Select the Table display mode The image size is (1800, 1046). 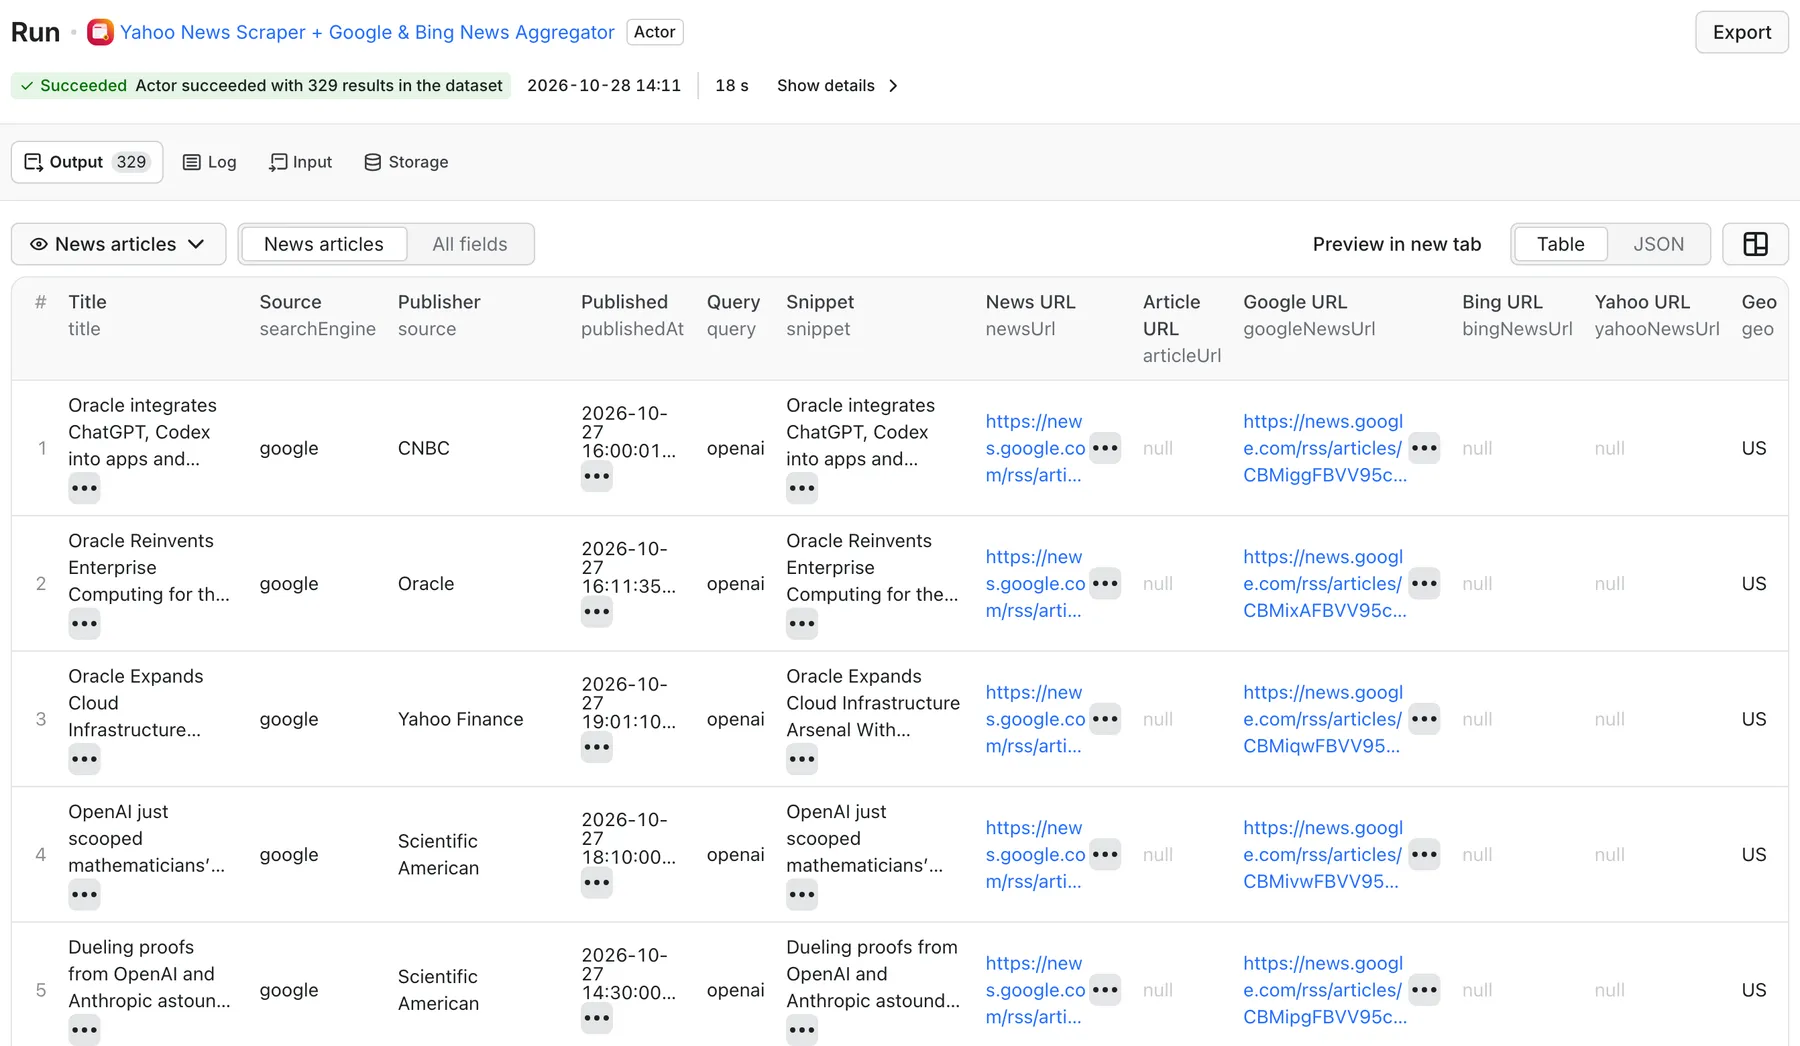click(x=1561, y=244)
